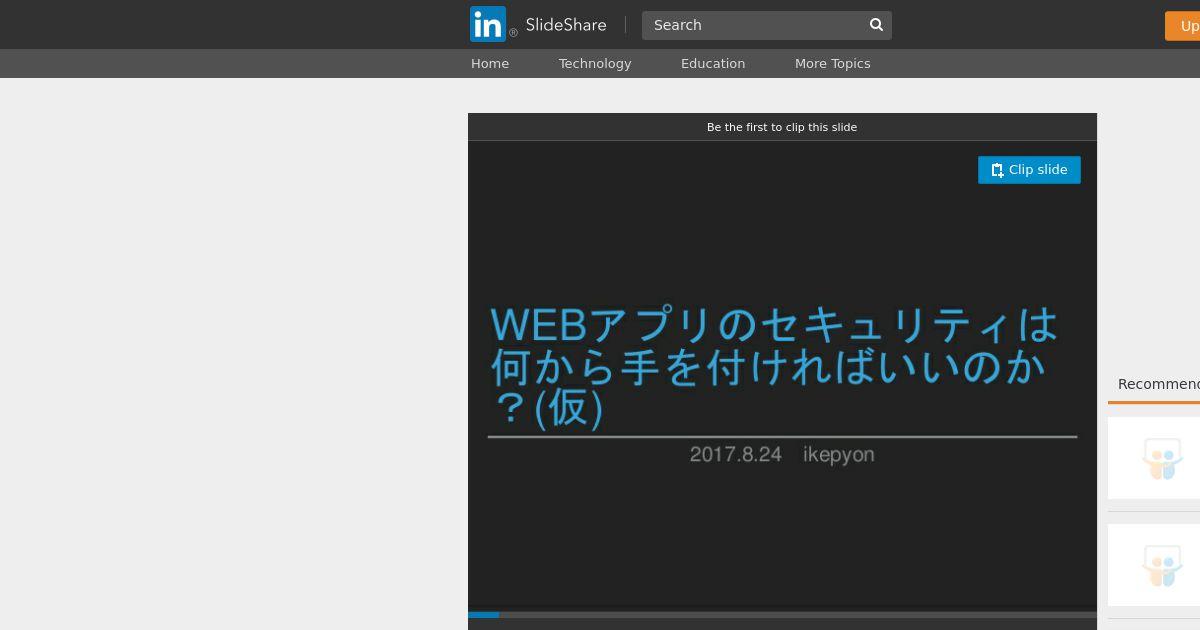
Task: Click the '2017.8.24 ikepyon' text
Action: point(782,454)
